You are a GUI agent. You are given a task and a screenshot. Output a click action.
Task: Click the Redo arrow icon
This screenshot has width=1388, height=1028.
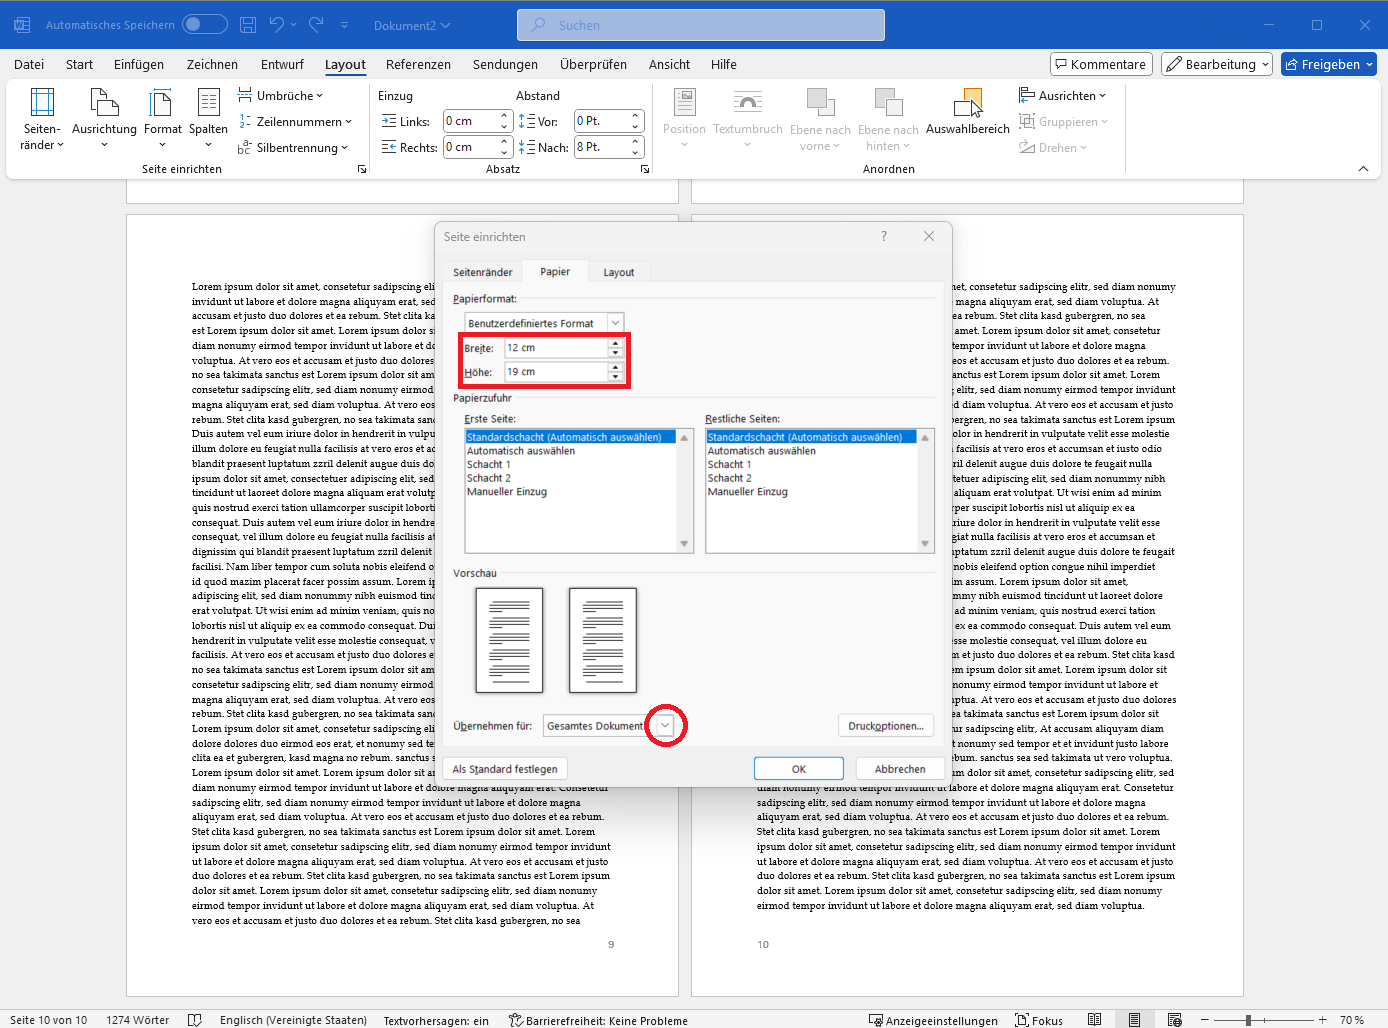316,25
